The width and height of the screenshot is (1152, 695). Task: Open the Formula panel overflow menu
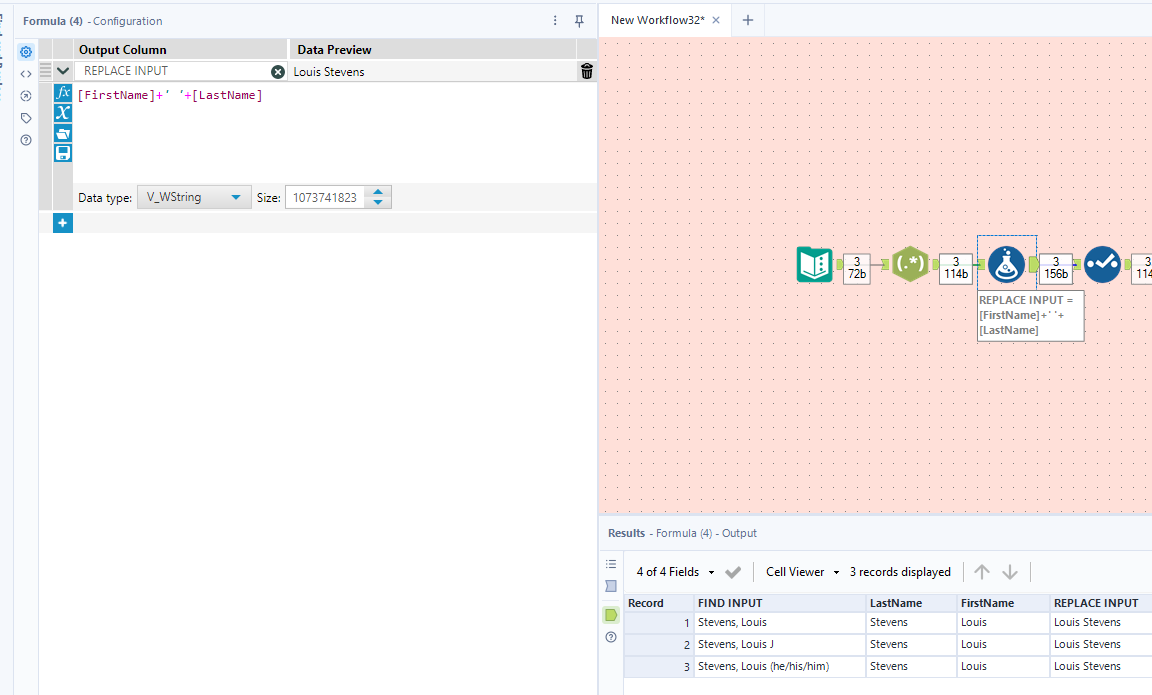click(x=555, y=20)
